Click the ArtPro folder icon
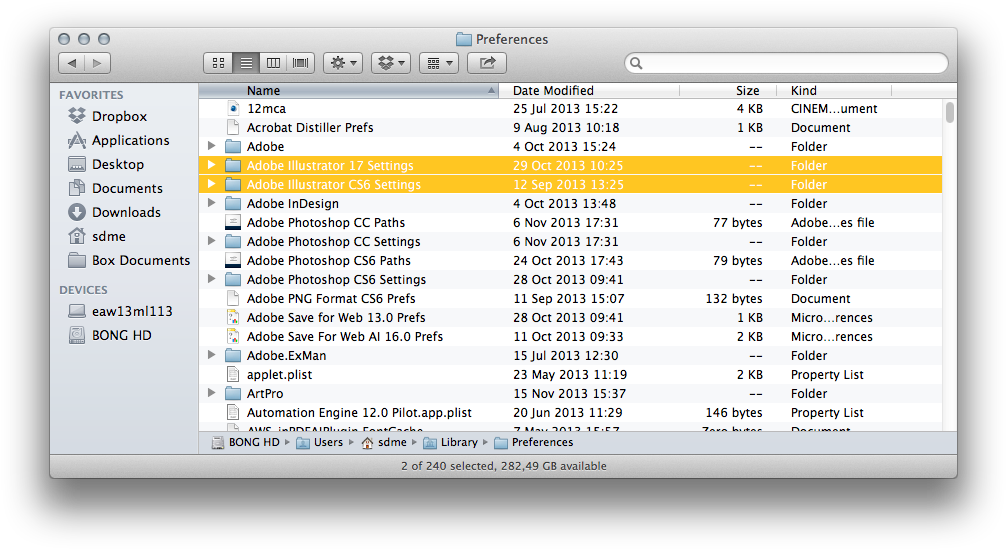Image resolution: width=1006 pixels, height=549 pixels. click(233, 394)
